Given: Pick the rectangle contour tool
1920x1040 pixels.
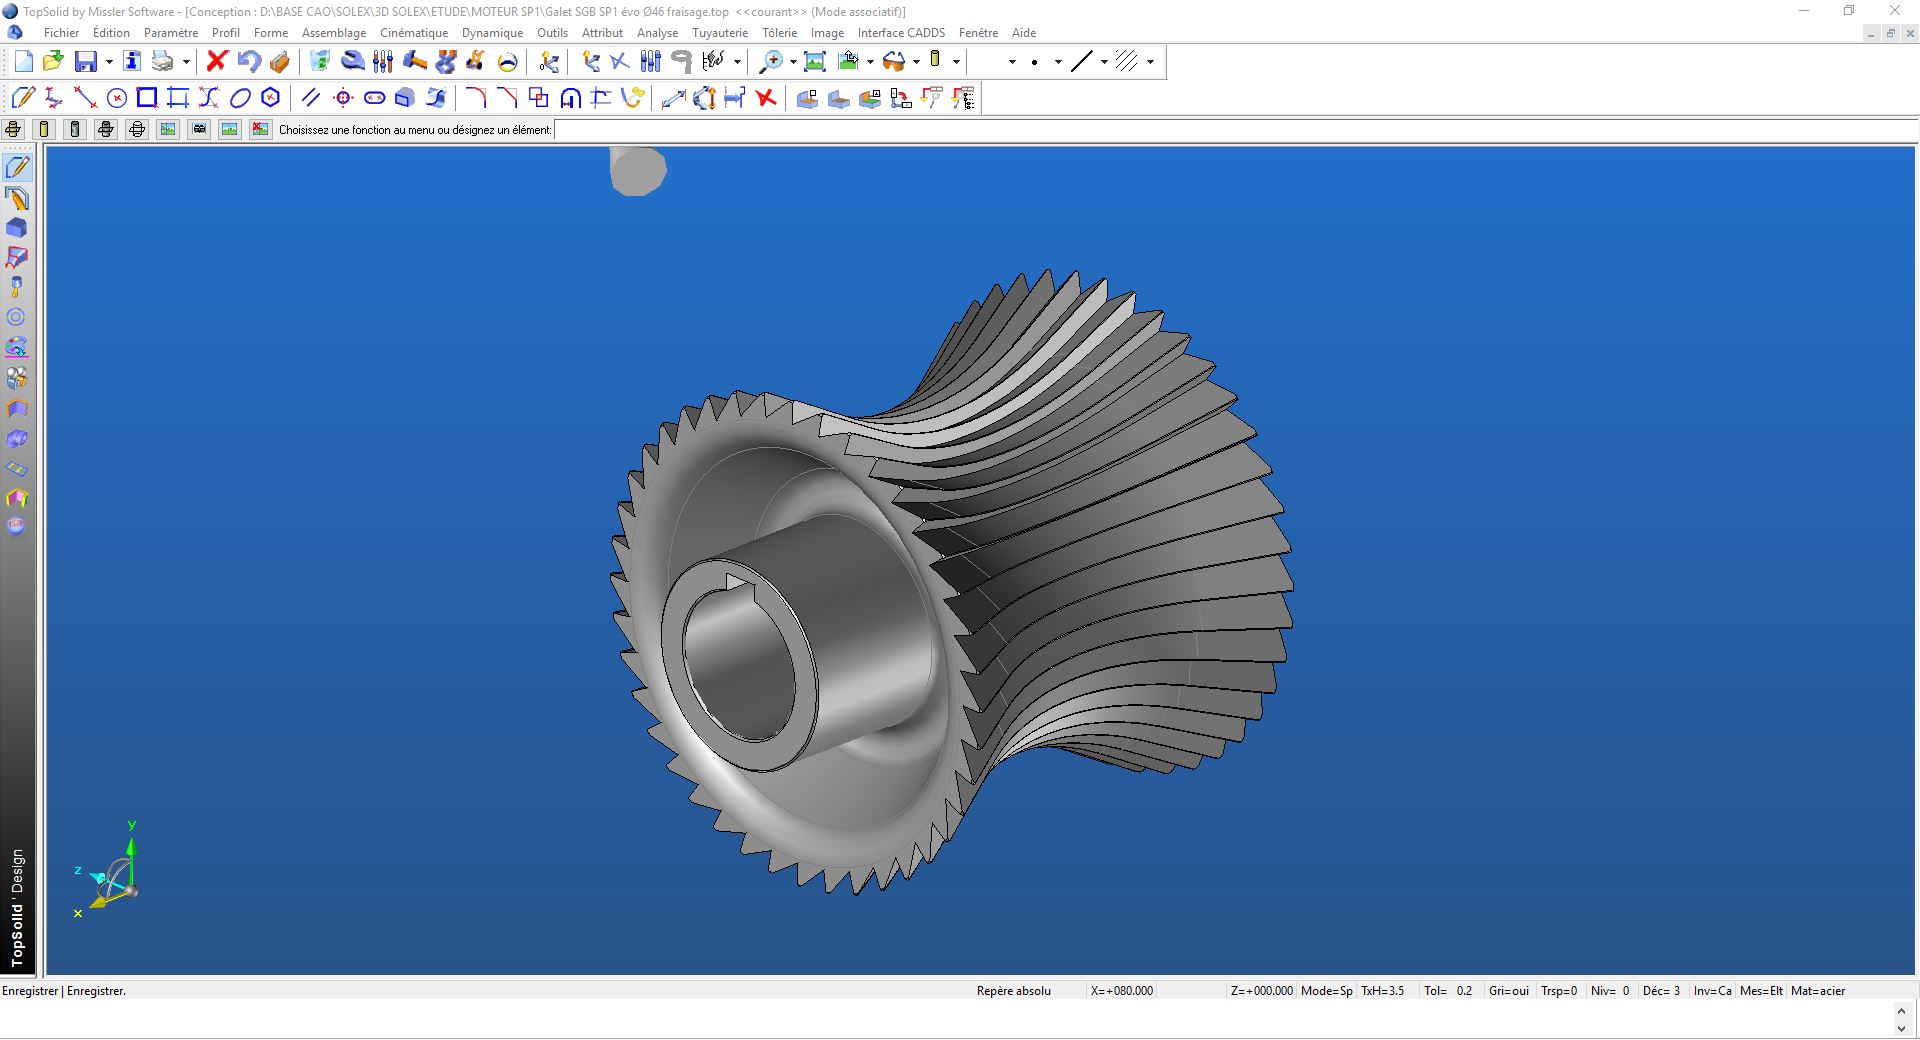Looking at the screenshot, I should 147,98.
